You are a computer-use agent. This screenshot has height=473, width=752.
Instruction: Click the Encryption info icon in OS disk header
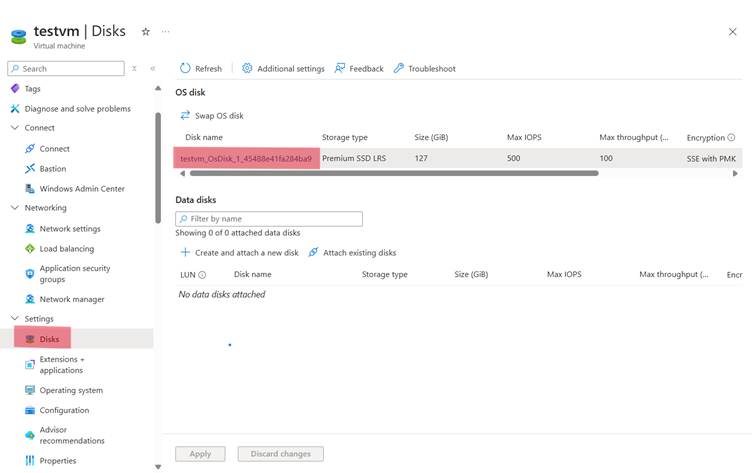tap(731, 137)
